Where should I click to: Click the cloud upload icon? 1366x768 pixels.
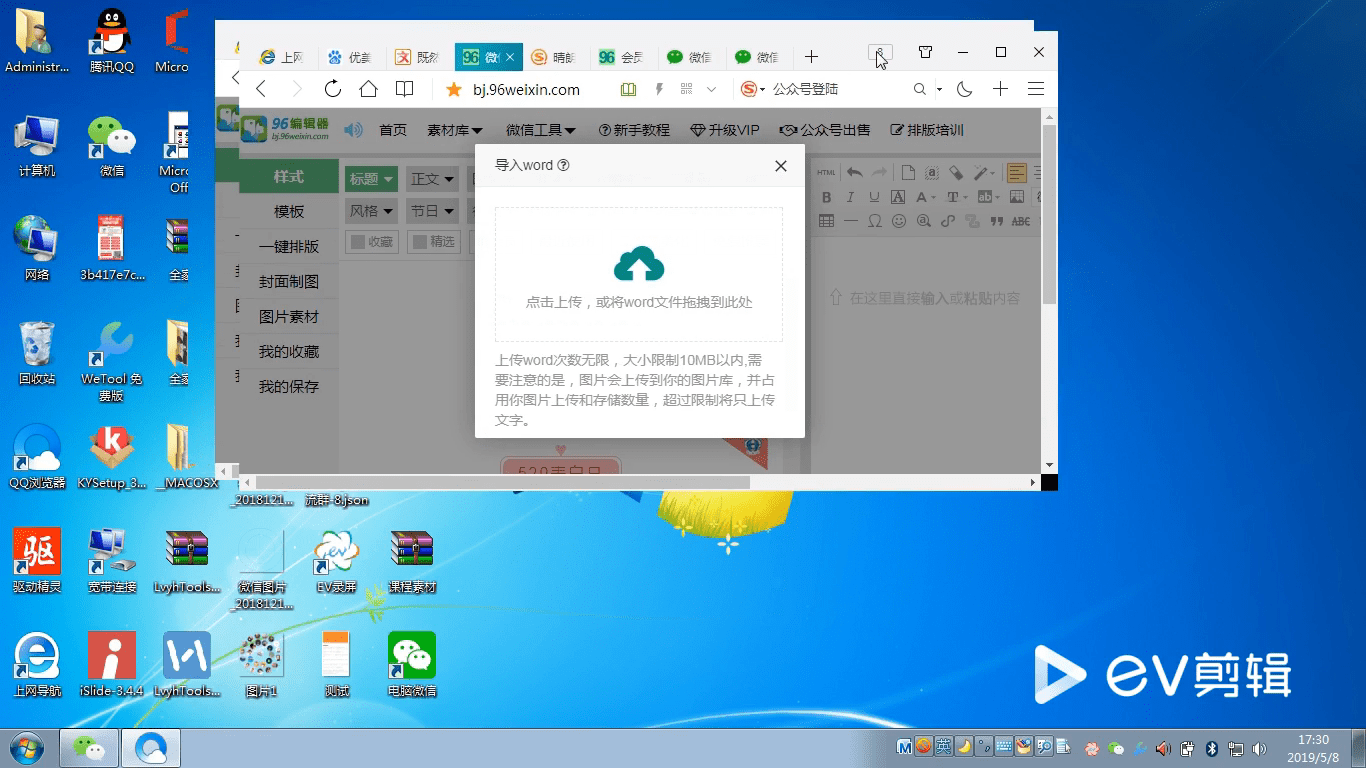pyautogui.click(x=639, y=264)
